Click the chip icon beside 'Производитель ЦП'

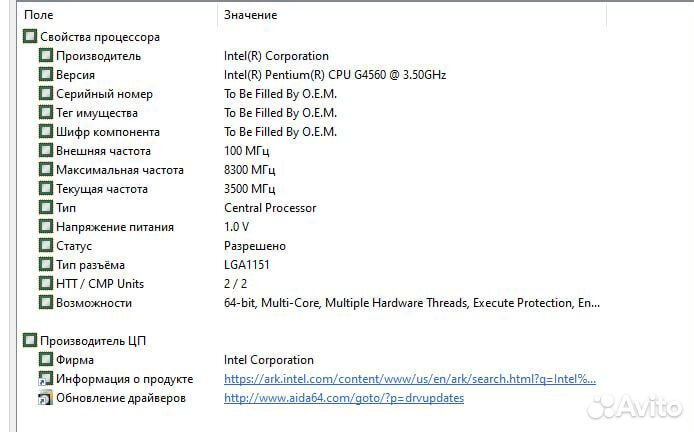[30, 340]
